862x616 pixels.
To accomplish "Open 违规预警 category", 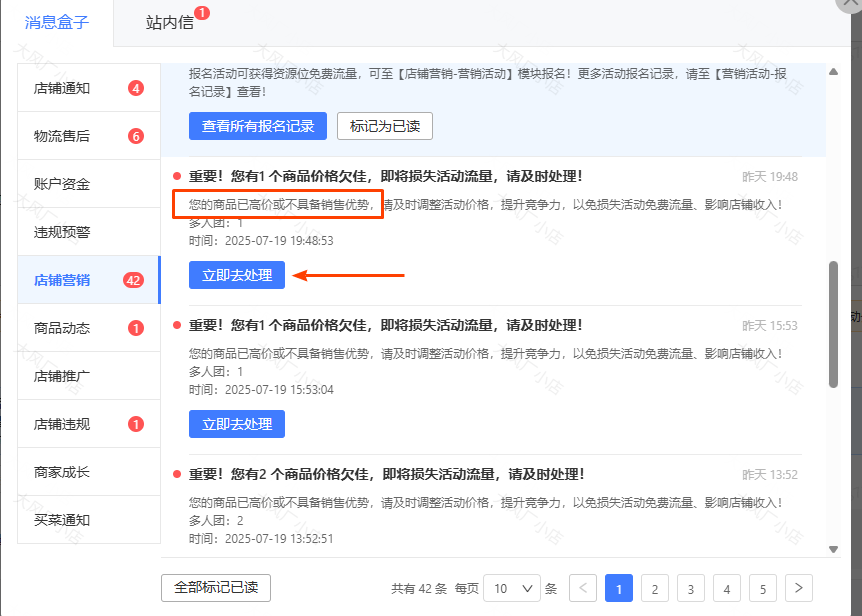I will click(62, 232).
